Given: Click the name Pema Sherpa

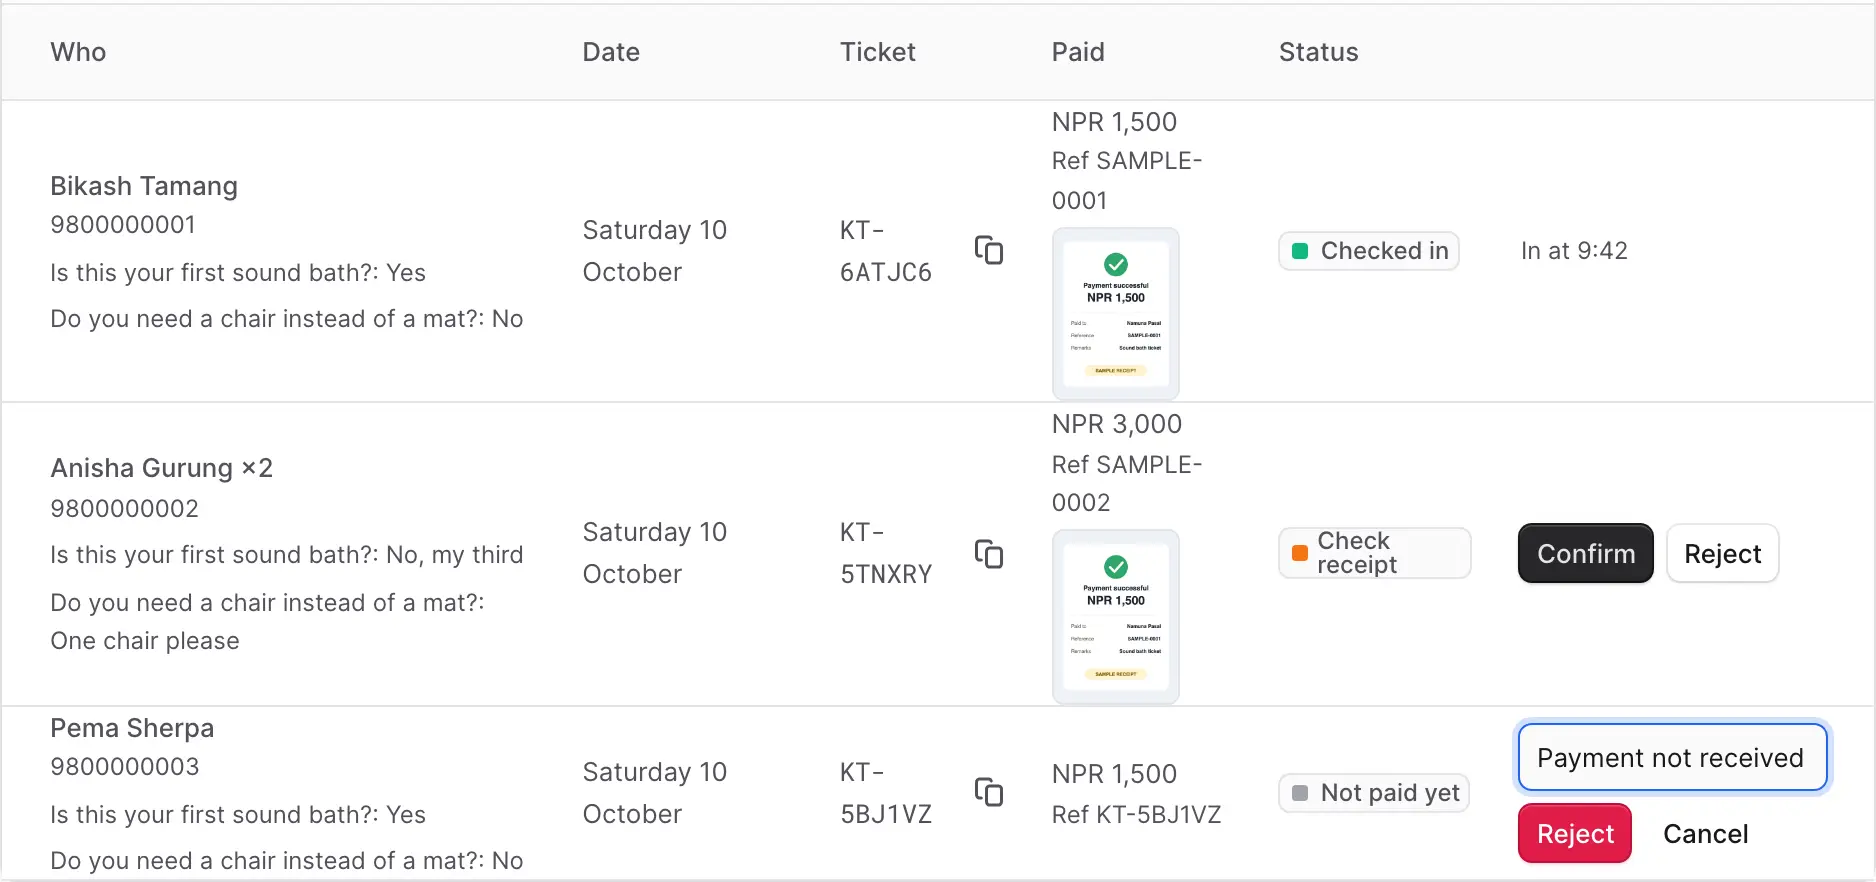Looking at the screenshot, I should click(132, 728).
